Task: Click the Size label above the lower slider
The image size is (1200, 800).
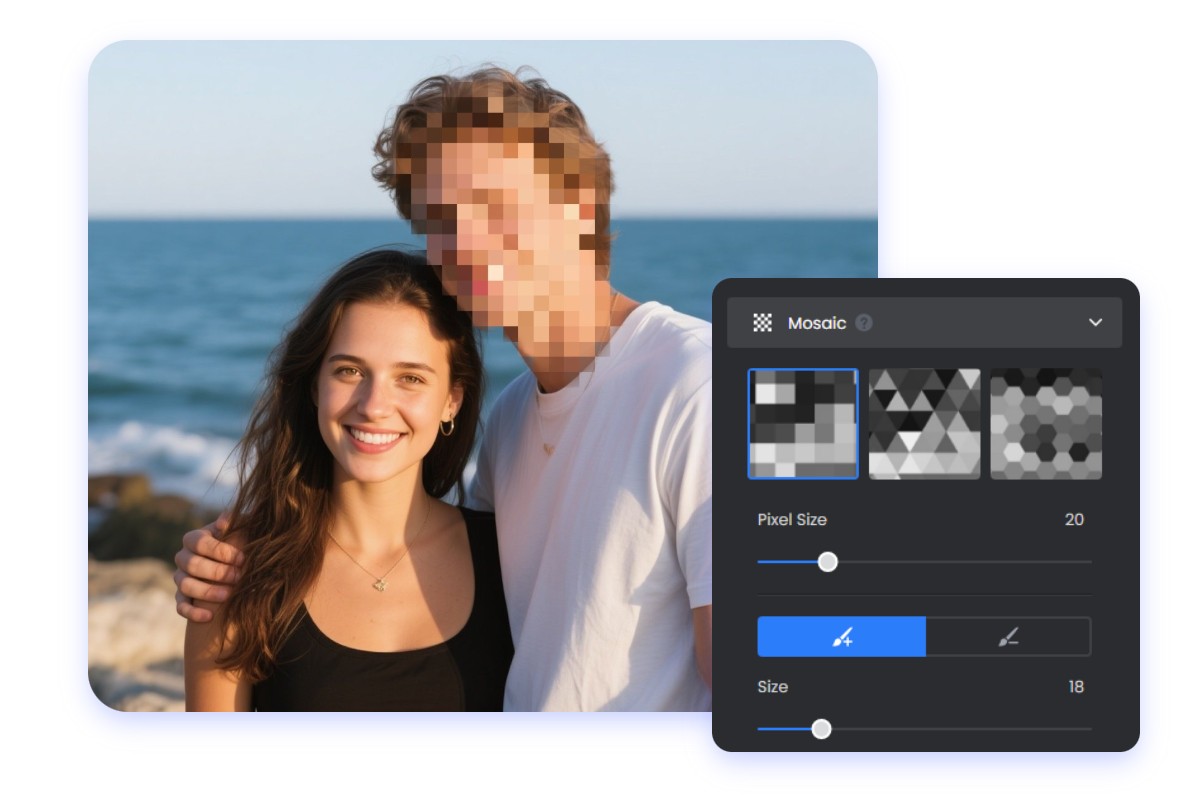Action: coord(772,687)
